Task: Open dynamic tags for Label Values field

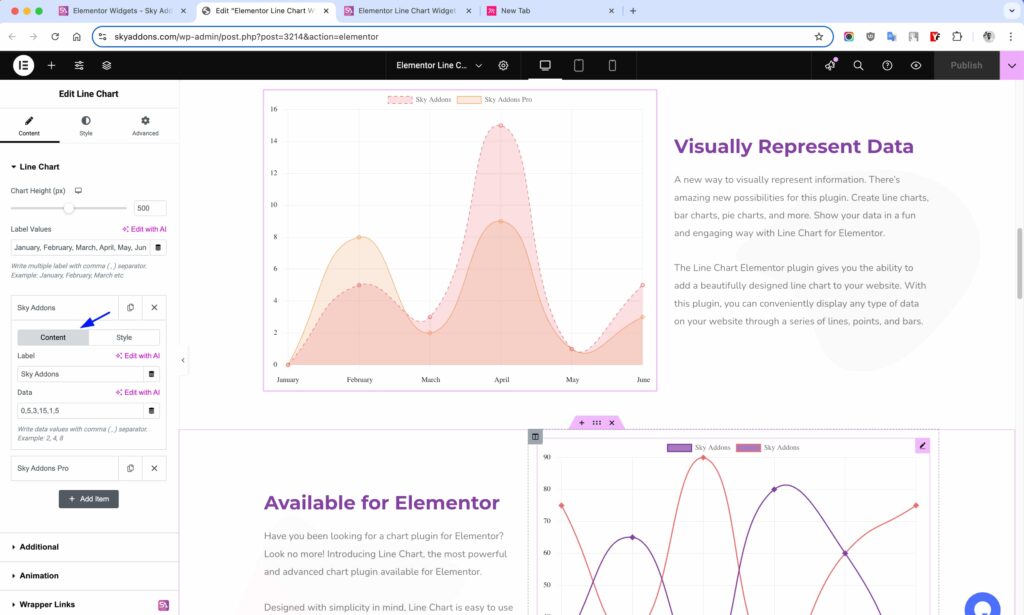Action: coord(158,247)
